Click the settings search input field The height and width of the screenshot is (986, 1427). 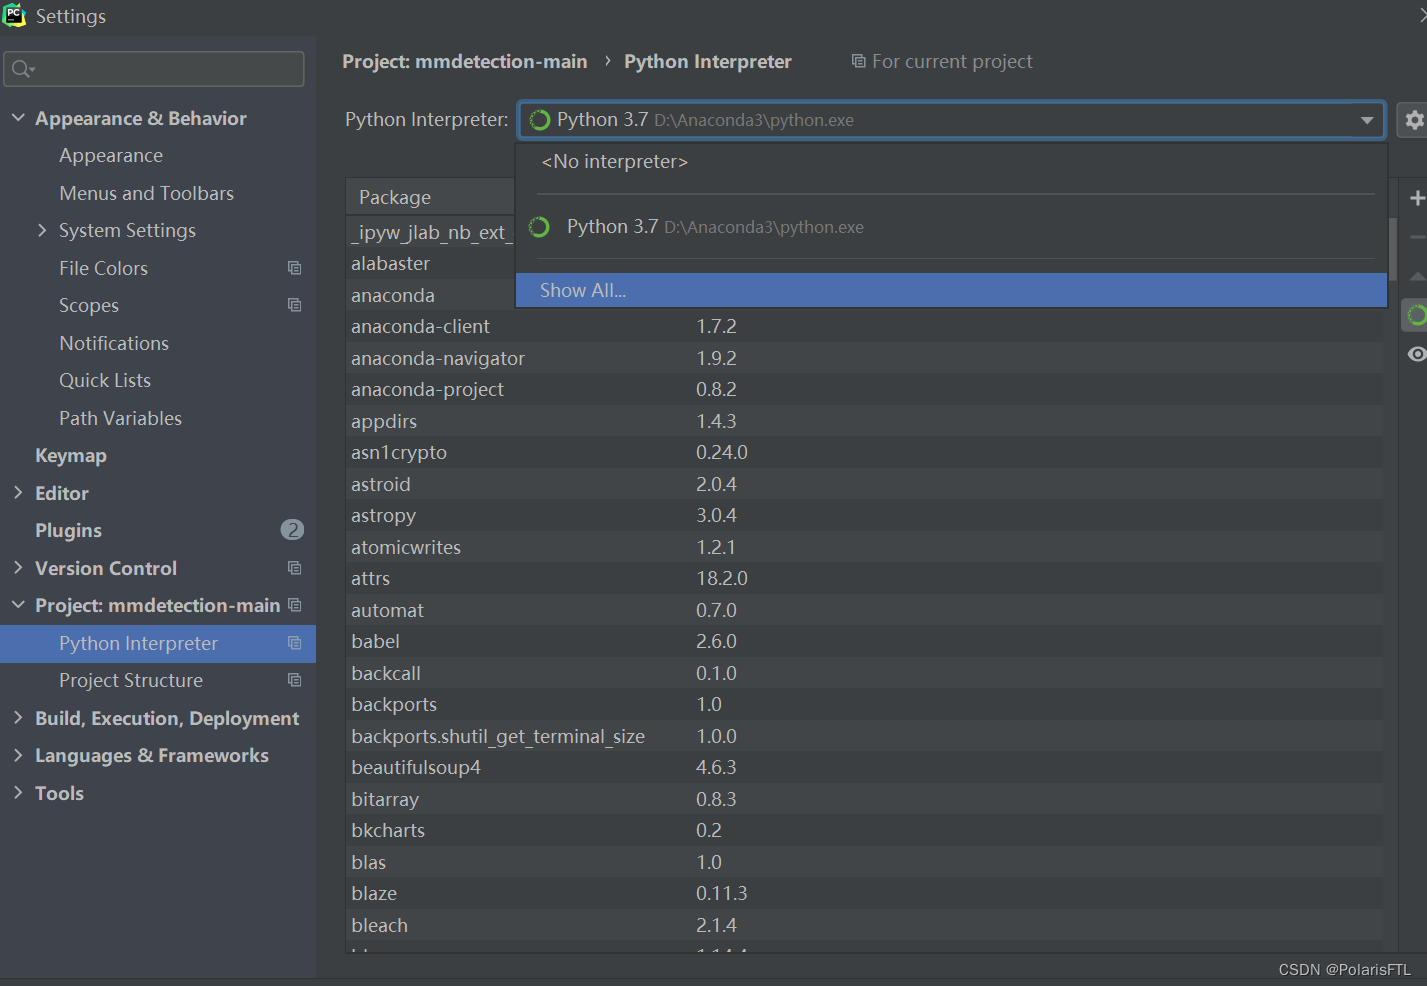(x=154, y=69)
